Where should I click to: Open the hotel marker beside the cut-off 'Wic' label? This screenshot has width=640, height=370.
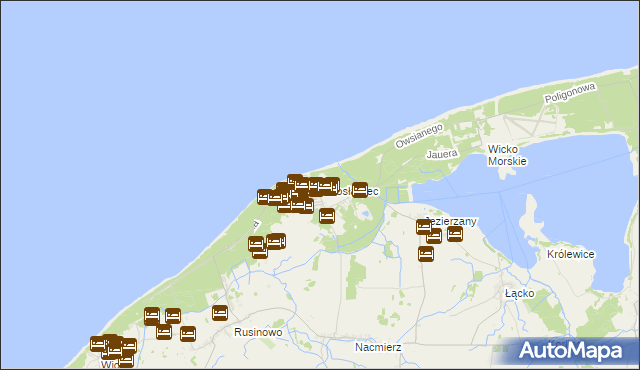[x=126, y=360]
